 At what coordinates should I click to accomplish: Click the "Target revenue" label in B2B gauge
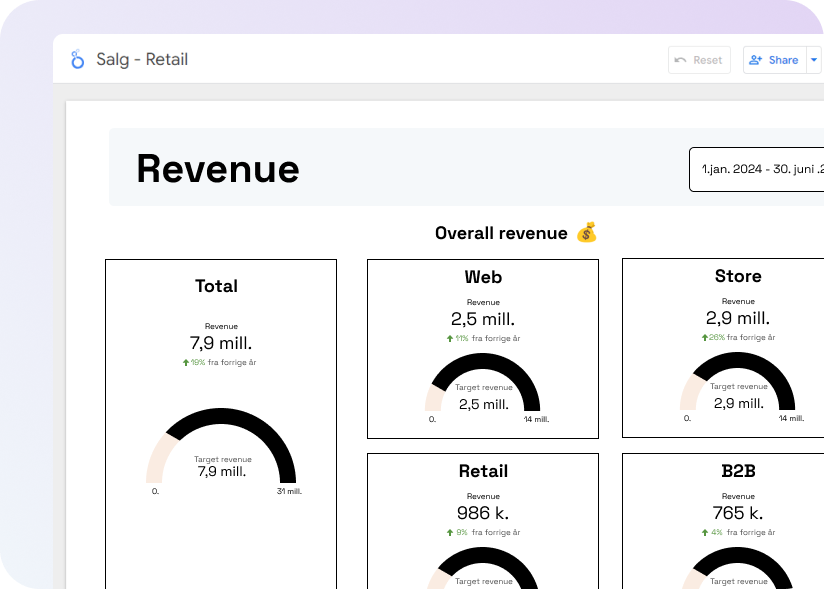[739, 582]
